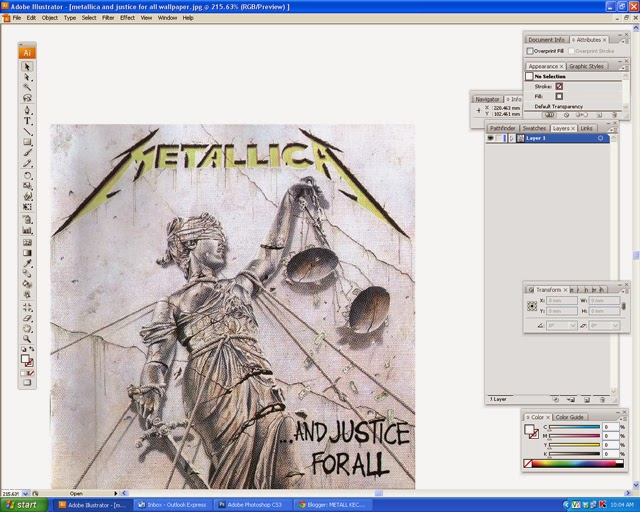
Task: Click the Delete Selection trash icon in Layers panel
Action: coord(602,400)
